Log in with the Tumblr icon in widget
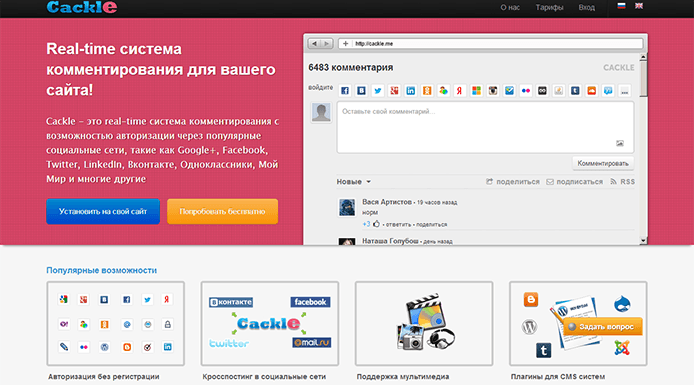The image size is (694, 385). pyautogui.click(x=575, y=91)
